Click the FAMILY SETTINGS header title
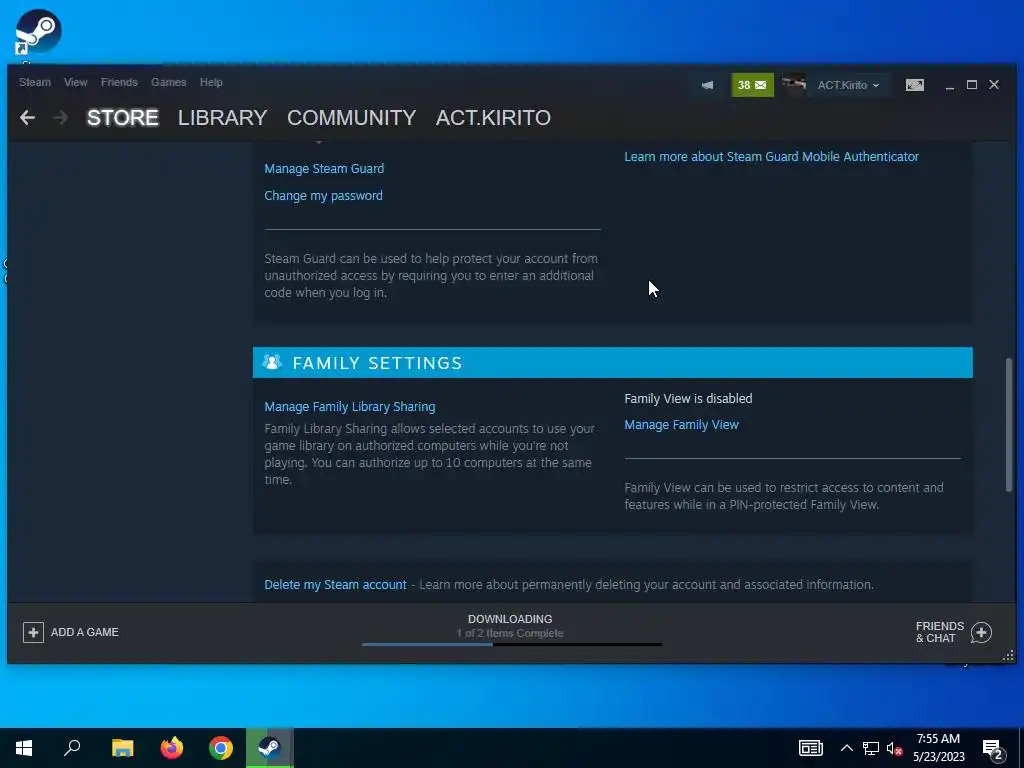The width and height of the screenshot is (1024, 768). point(377,363)
